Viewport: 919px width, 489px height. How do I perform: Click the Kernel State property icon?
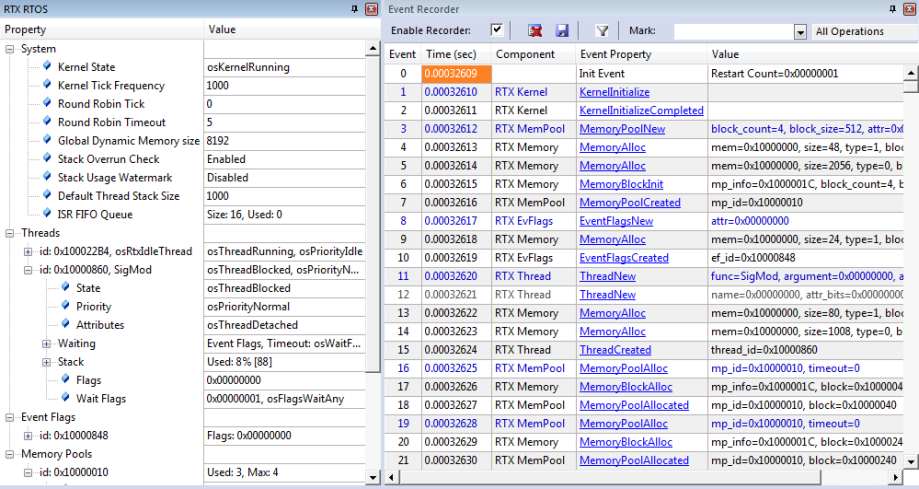pos(47,67)
